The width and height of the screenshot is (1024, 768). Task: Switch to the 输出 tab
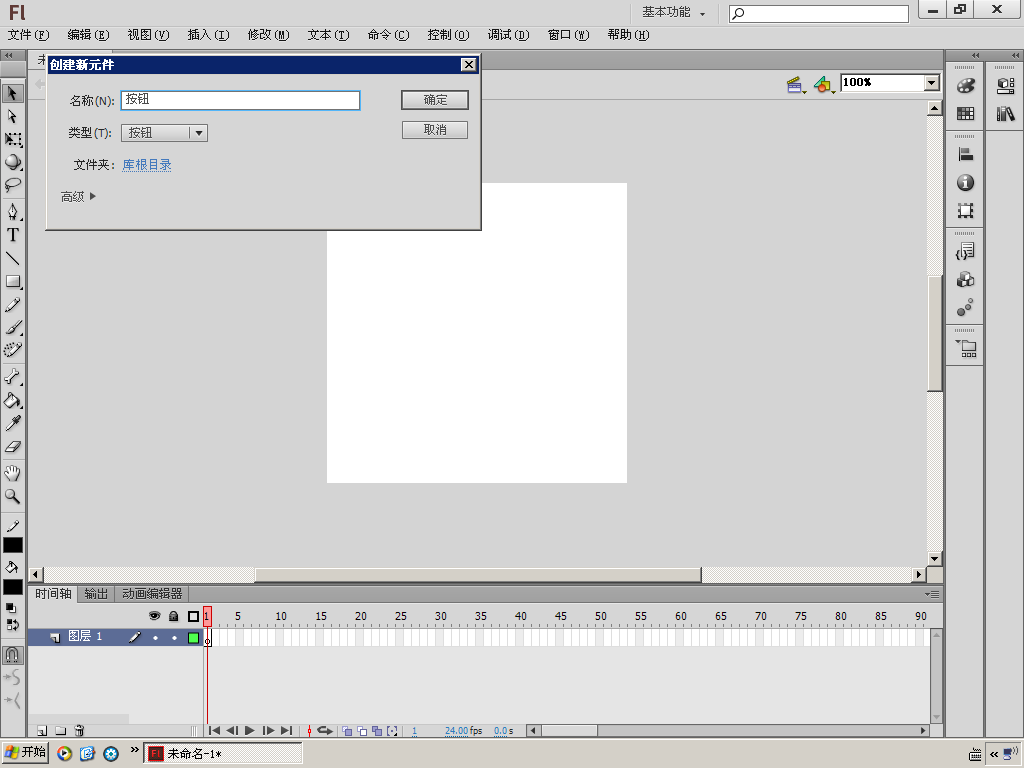coord(96,594)
